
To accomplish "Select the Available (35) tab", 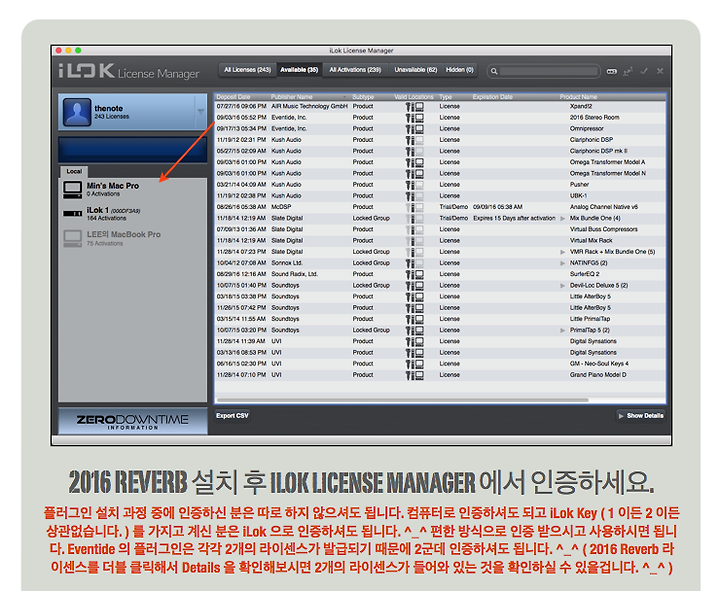I will tap(299, 70).
